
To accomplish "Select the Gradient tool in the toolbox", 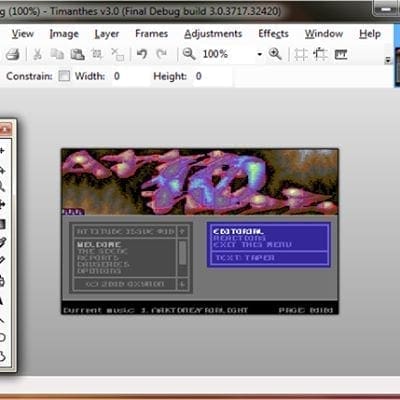I will tap(2, 224).
